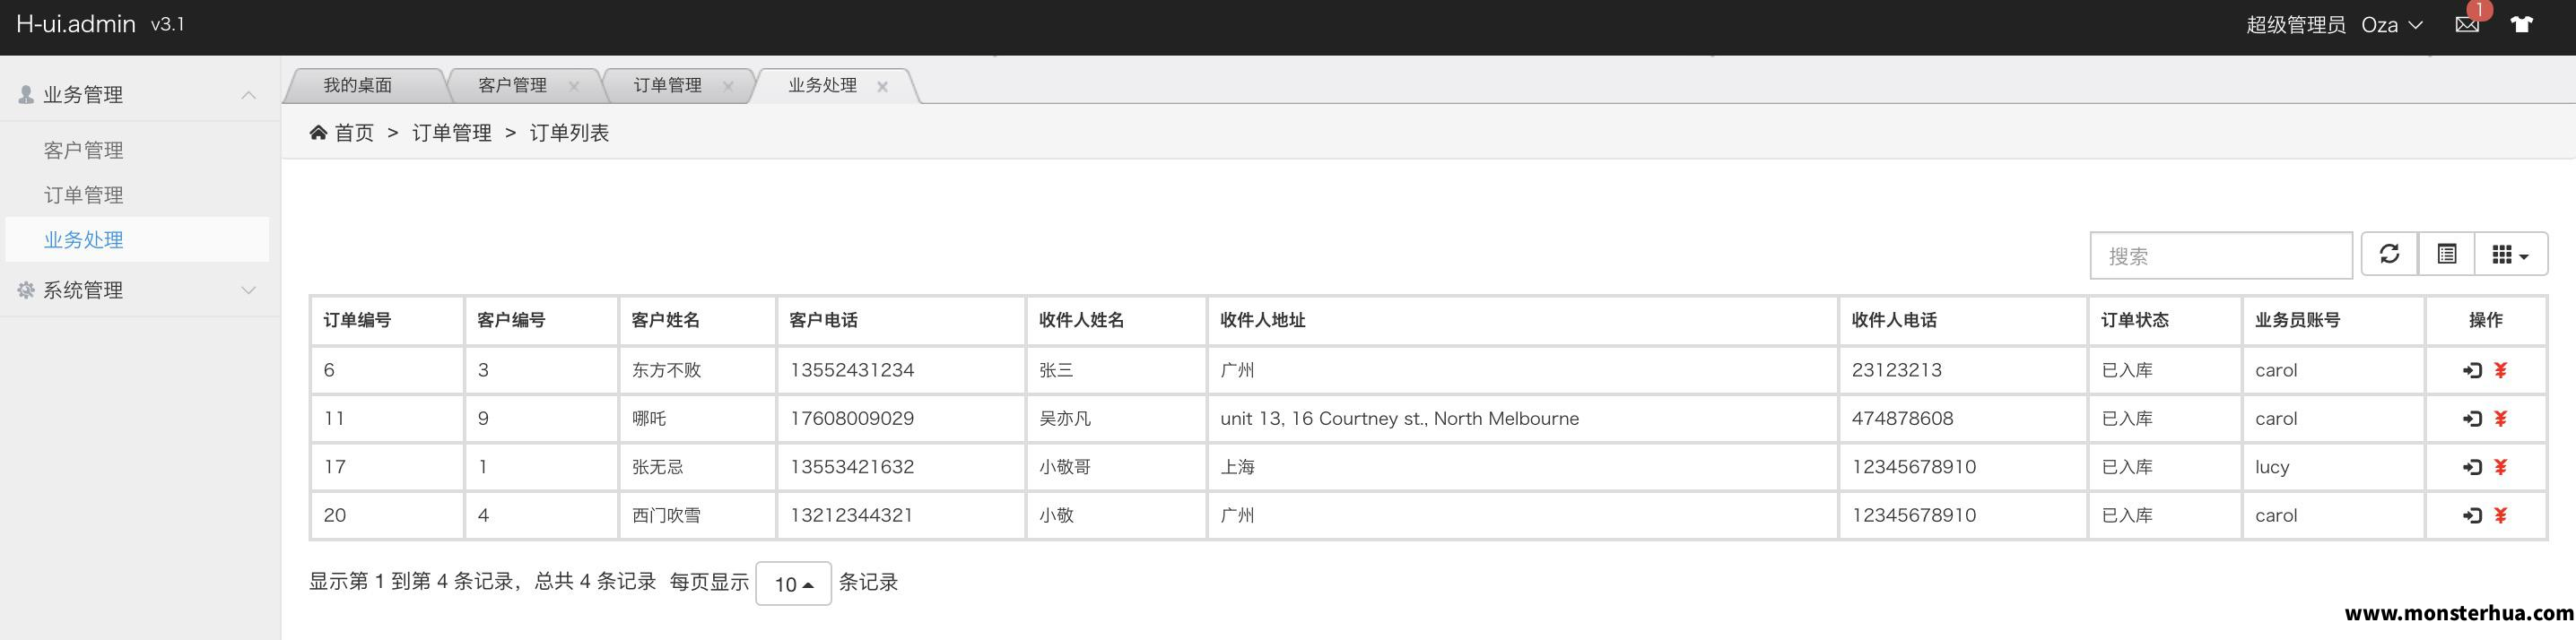The height and width of the screenshot is (640, 2576).
Task: Click 订单列表 in the breadcrumb
Action: tap(569, 133)
